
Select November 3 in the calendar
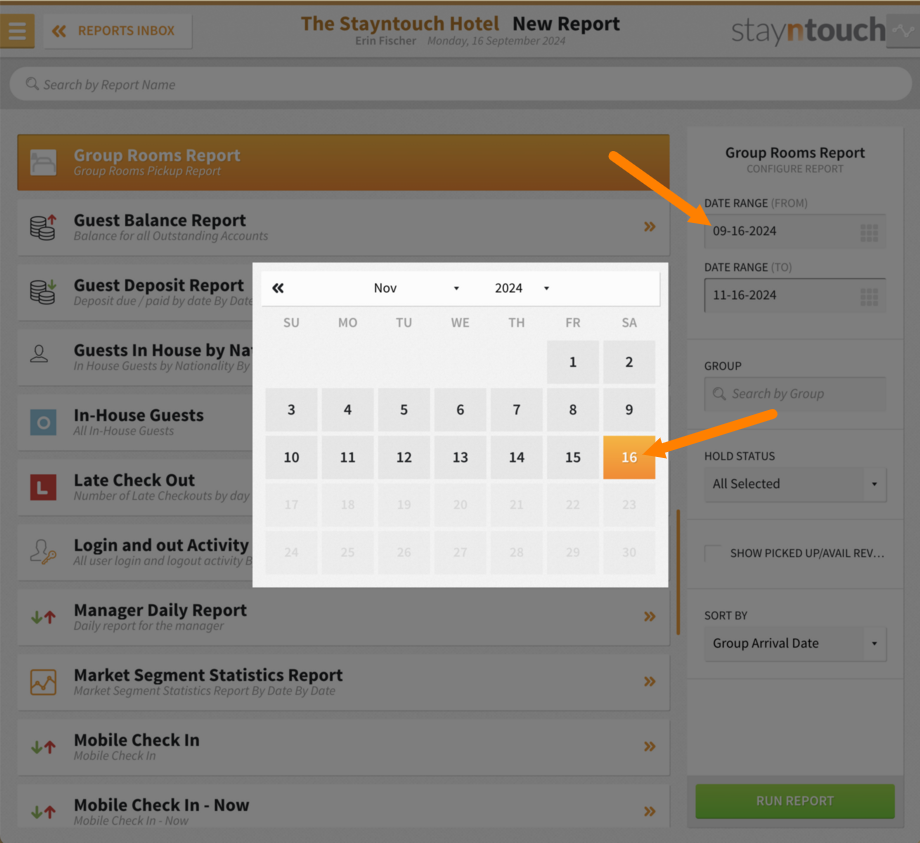[x=291, y=409]
